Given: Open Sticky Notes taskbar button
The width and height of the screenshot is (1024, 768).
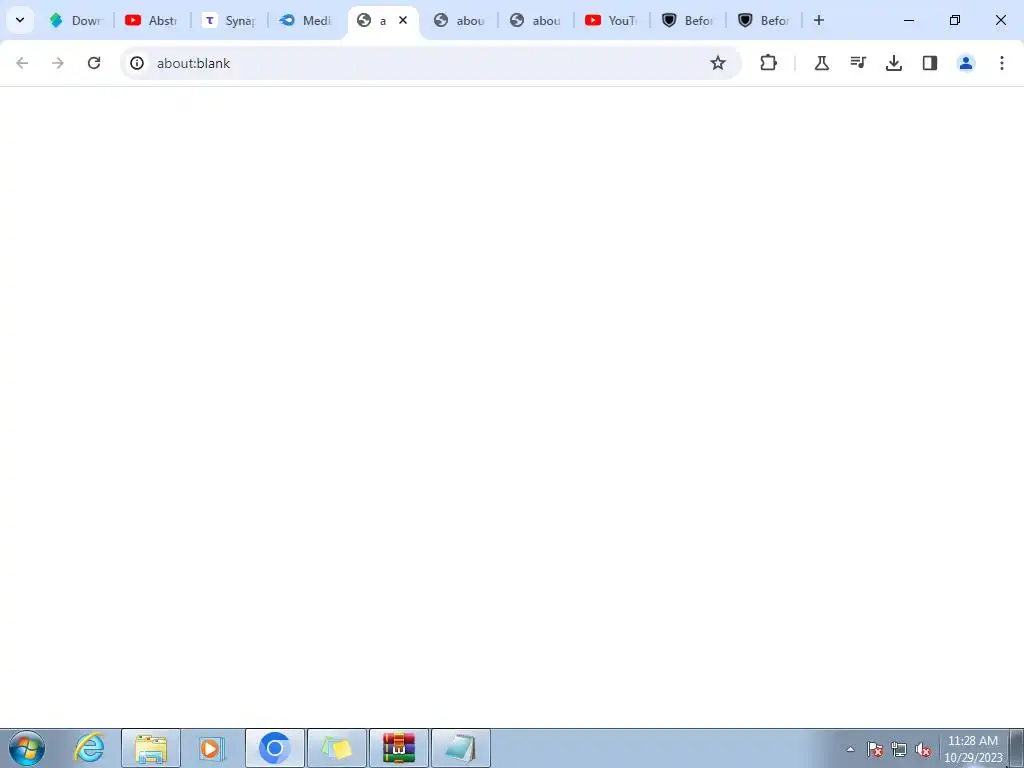Looking at the screenshot, I should (337, 748).
